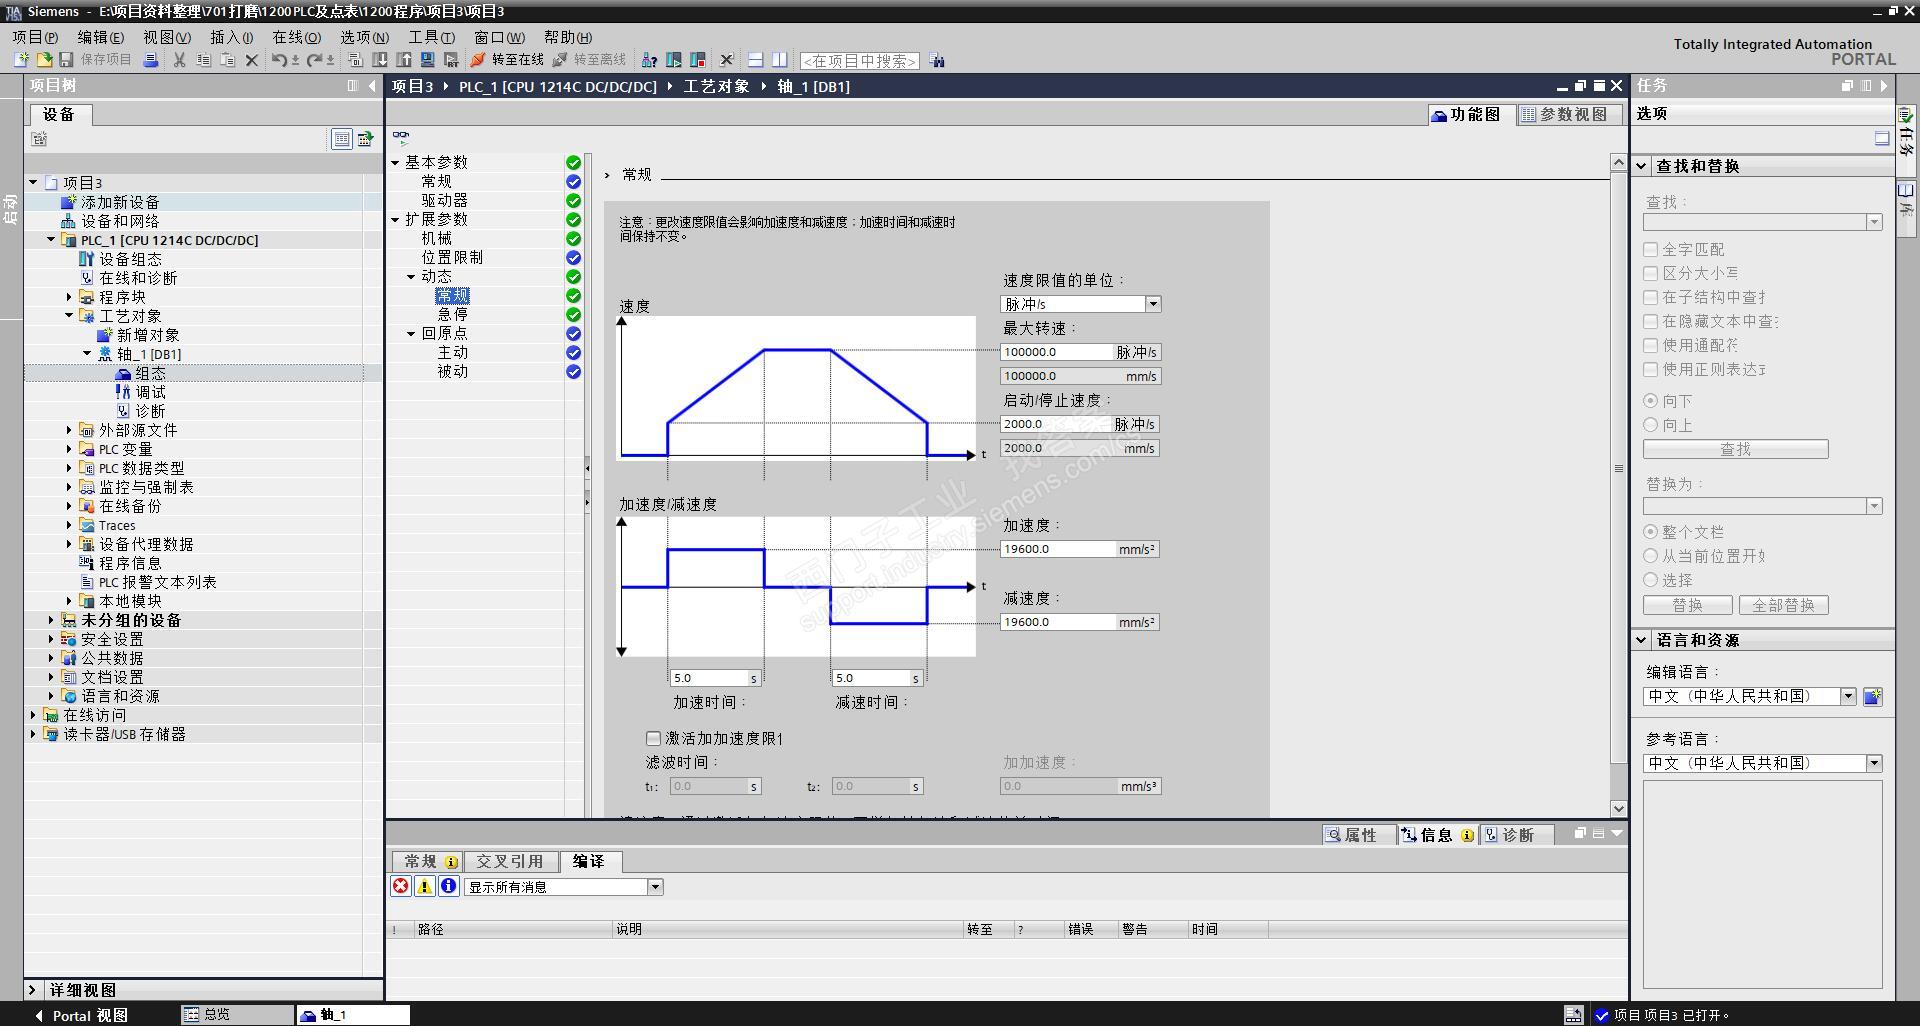This screenshot has width=1920, height=1026.
Task: Open the 编辑语言 dropdown
Action: pyautogui.click(x=1848, y=696)
